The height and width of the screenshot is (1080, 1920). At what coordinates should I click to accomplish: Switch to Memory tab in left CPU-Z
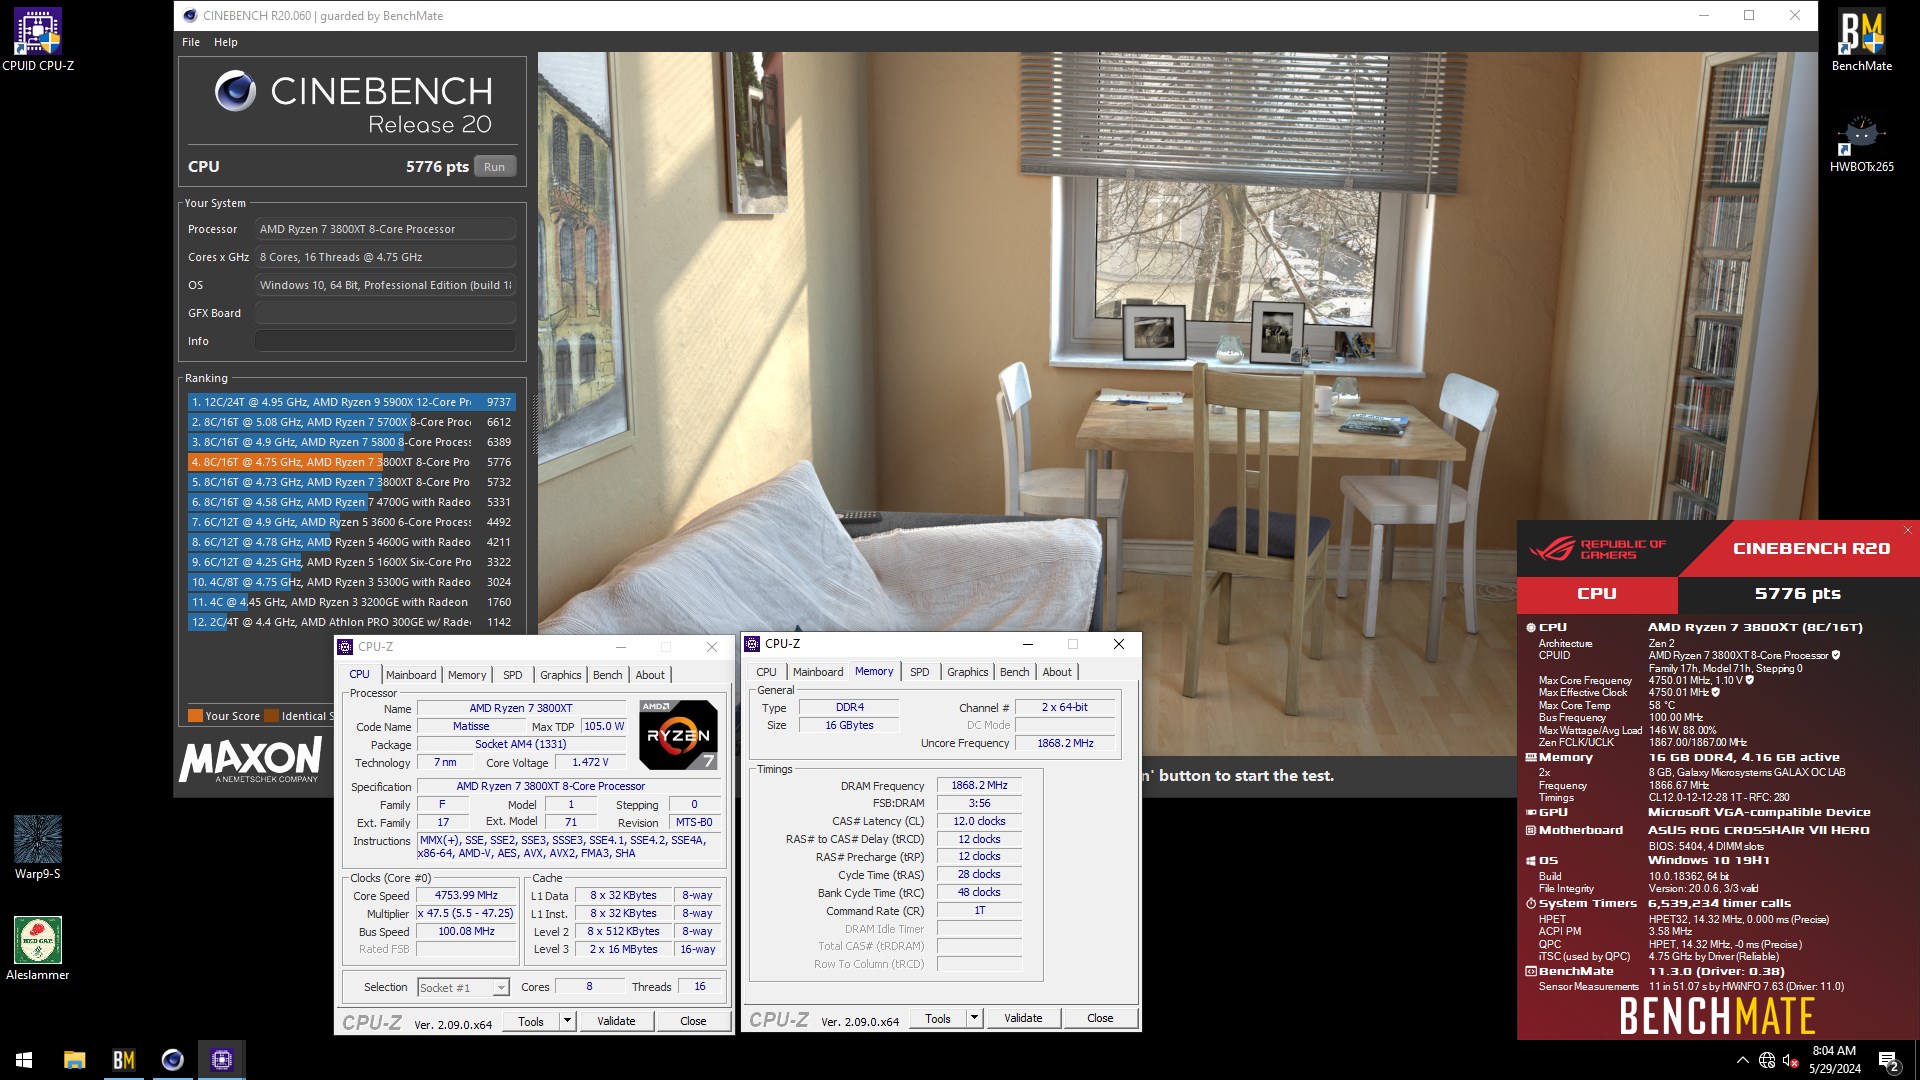click(x=467, y=675)
